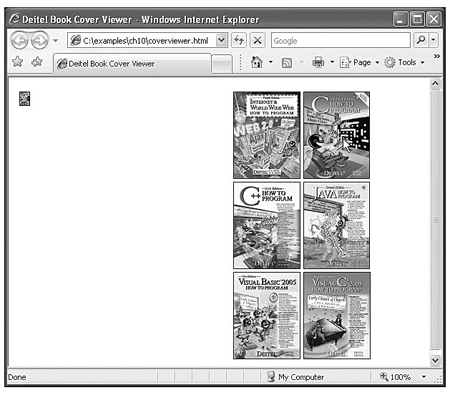The image size is (450, 395).
Task: Expand the Home button dropdown arrow
Action: click(271, 62)
